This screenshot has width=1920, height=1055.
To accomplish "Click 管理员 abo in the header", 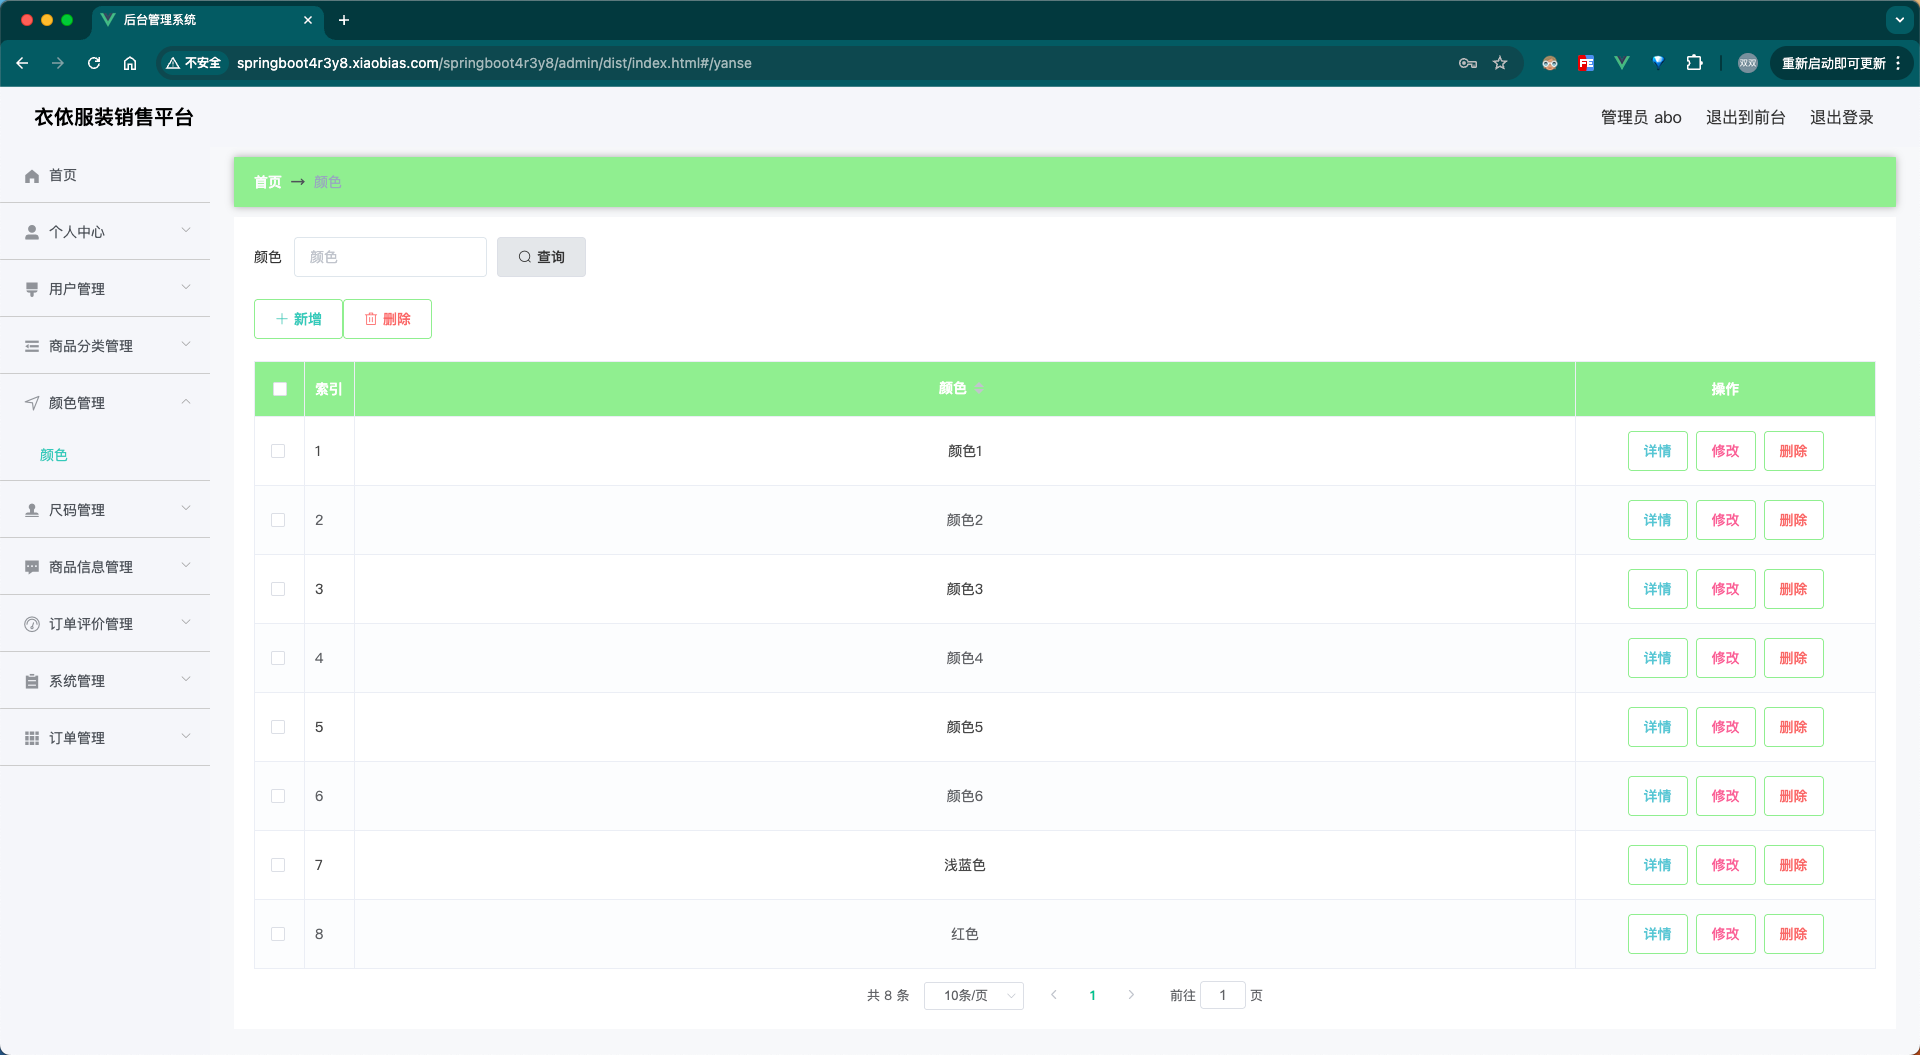I will (1641, 117).
